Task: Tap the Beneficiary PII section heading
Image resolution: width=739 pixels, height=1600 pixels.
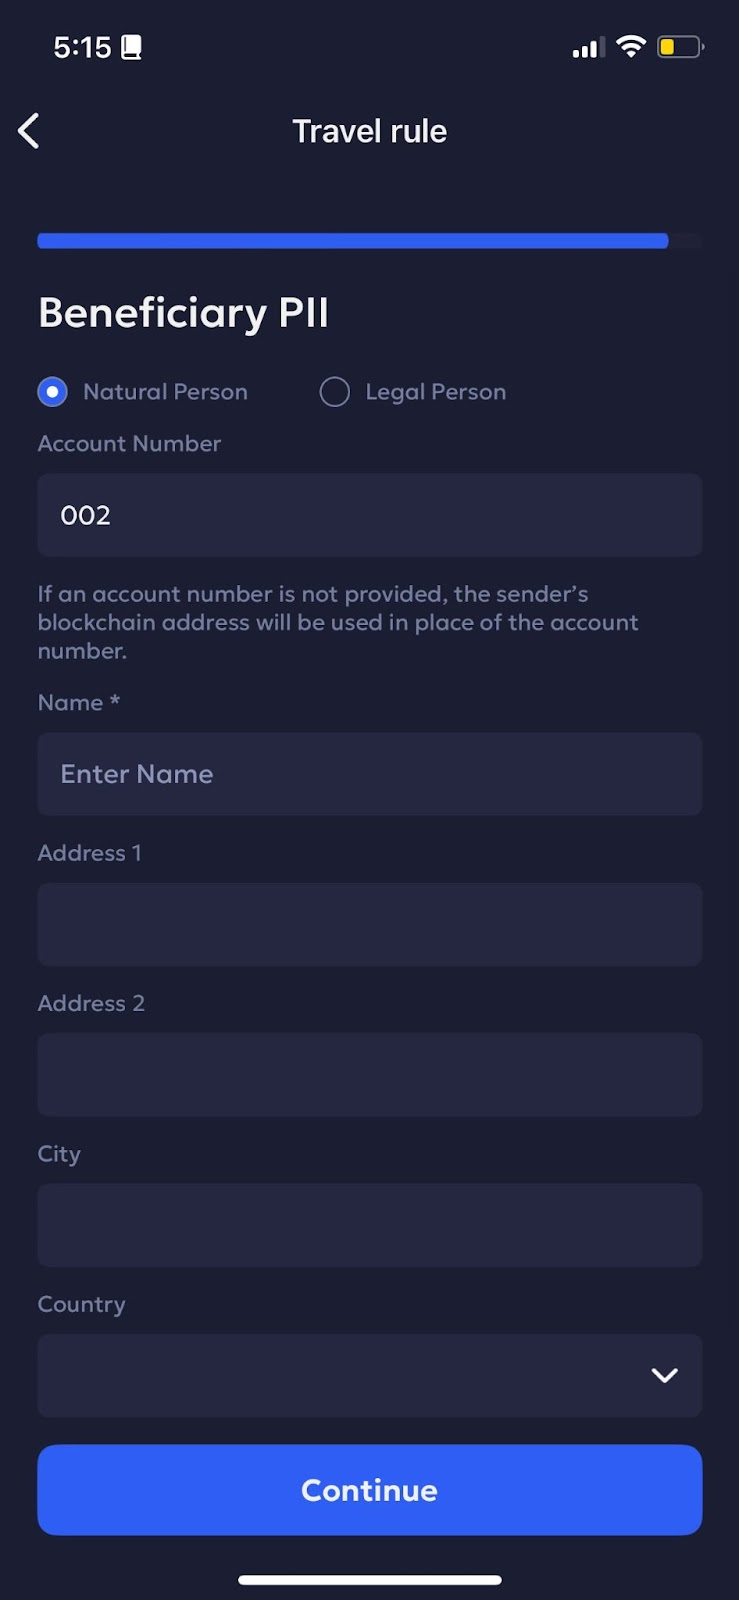Action: pos(183,313)
